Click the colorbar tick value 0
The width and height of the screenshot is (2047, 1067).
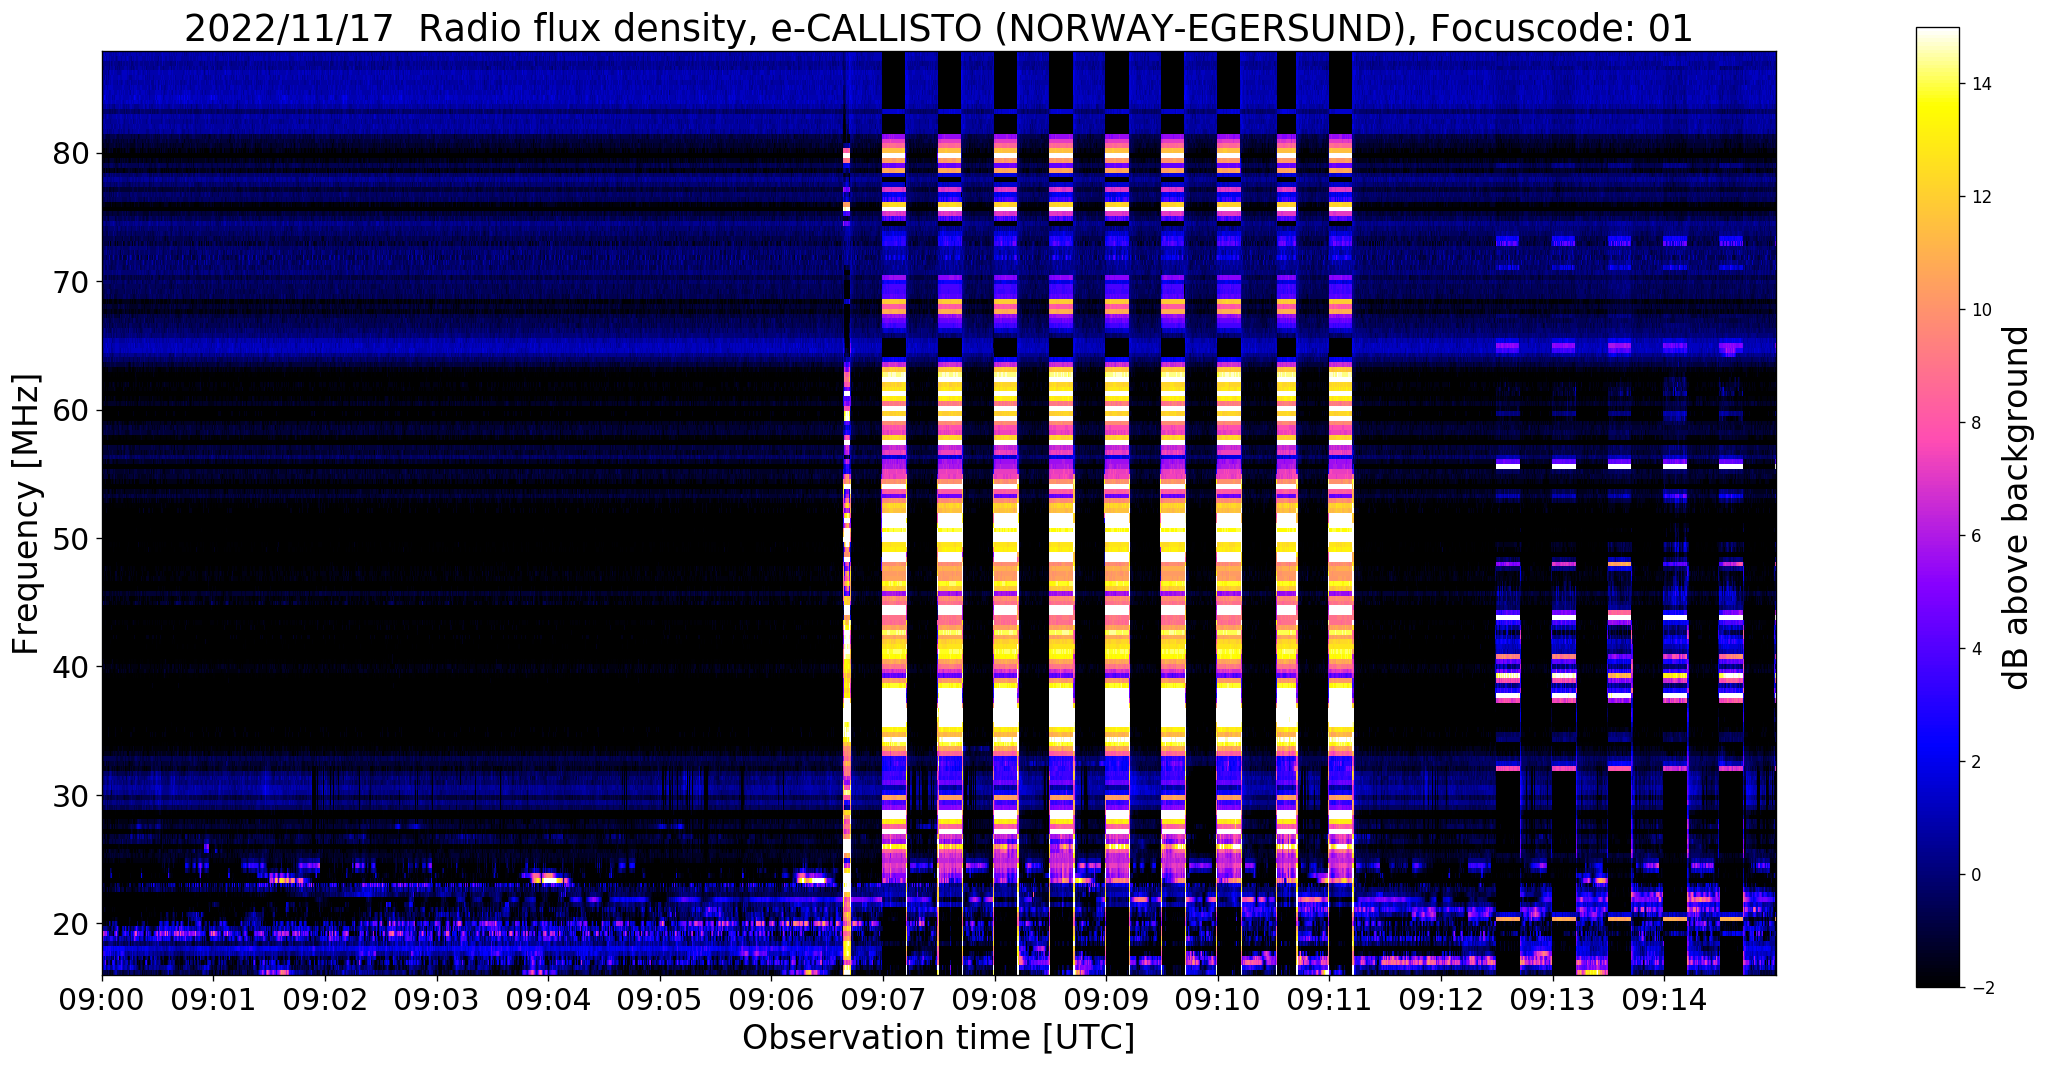click(1975, 875)
